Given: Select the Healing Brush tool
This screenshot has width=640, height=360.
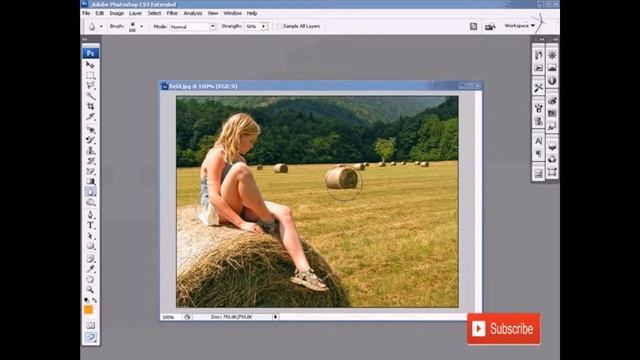Looking at the screenshot, I should [90, 129].
